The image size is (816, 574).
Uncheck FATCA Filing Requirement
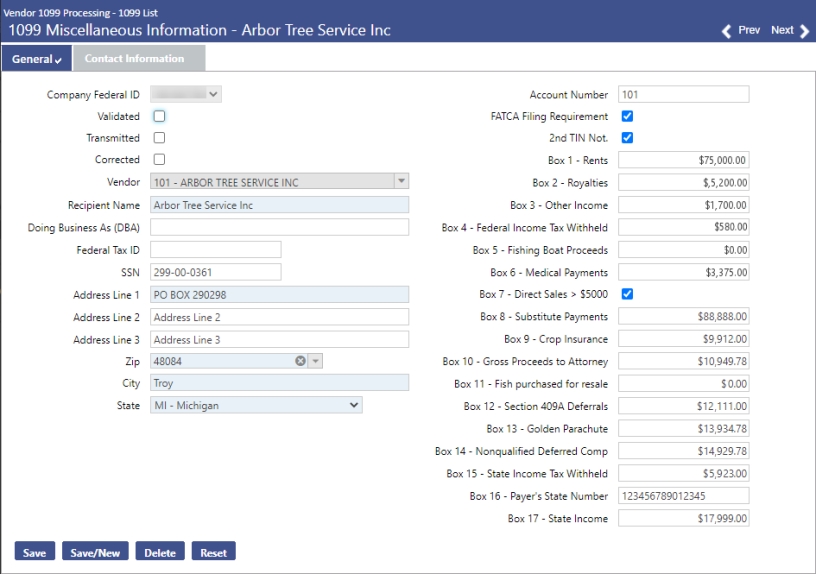[628, 116]
